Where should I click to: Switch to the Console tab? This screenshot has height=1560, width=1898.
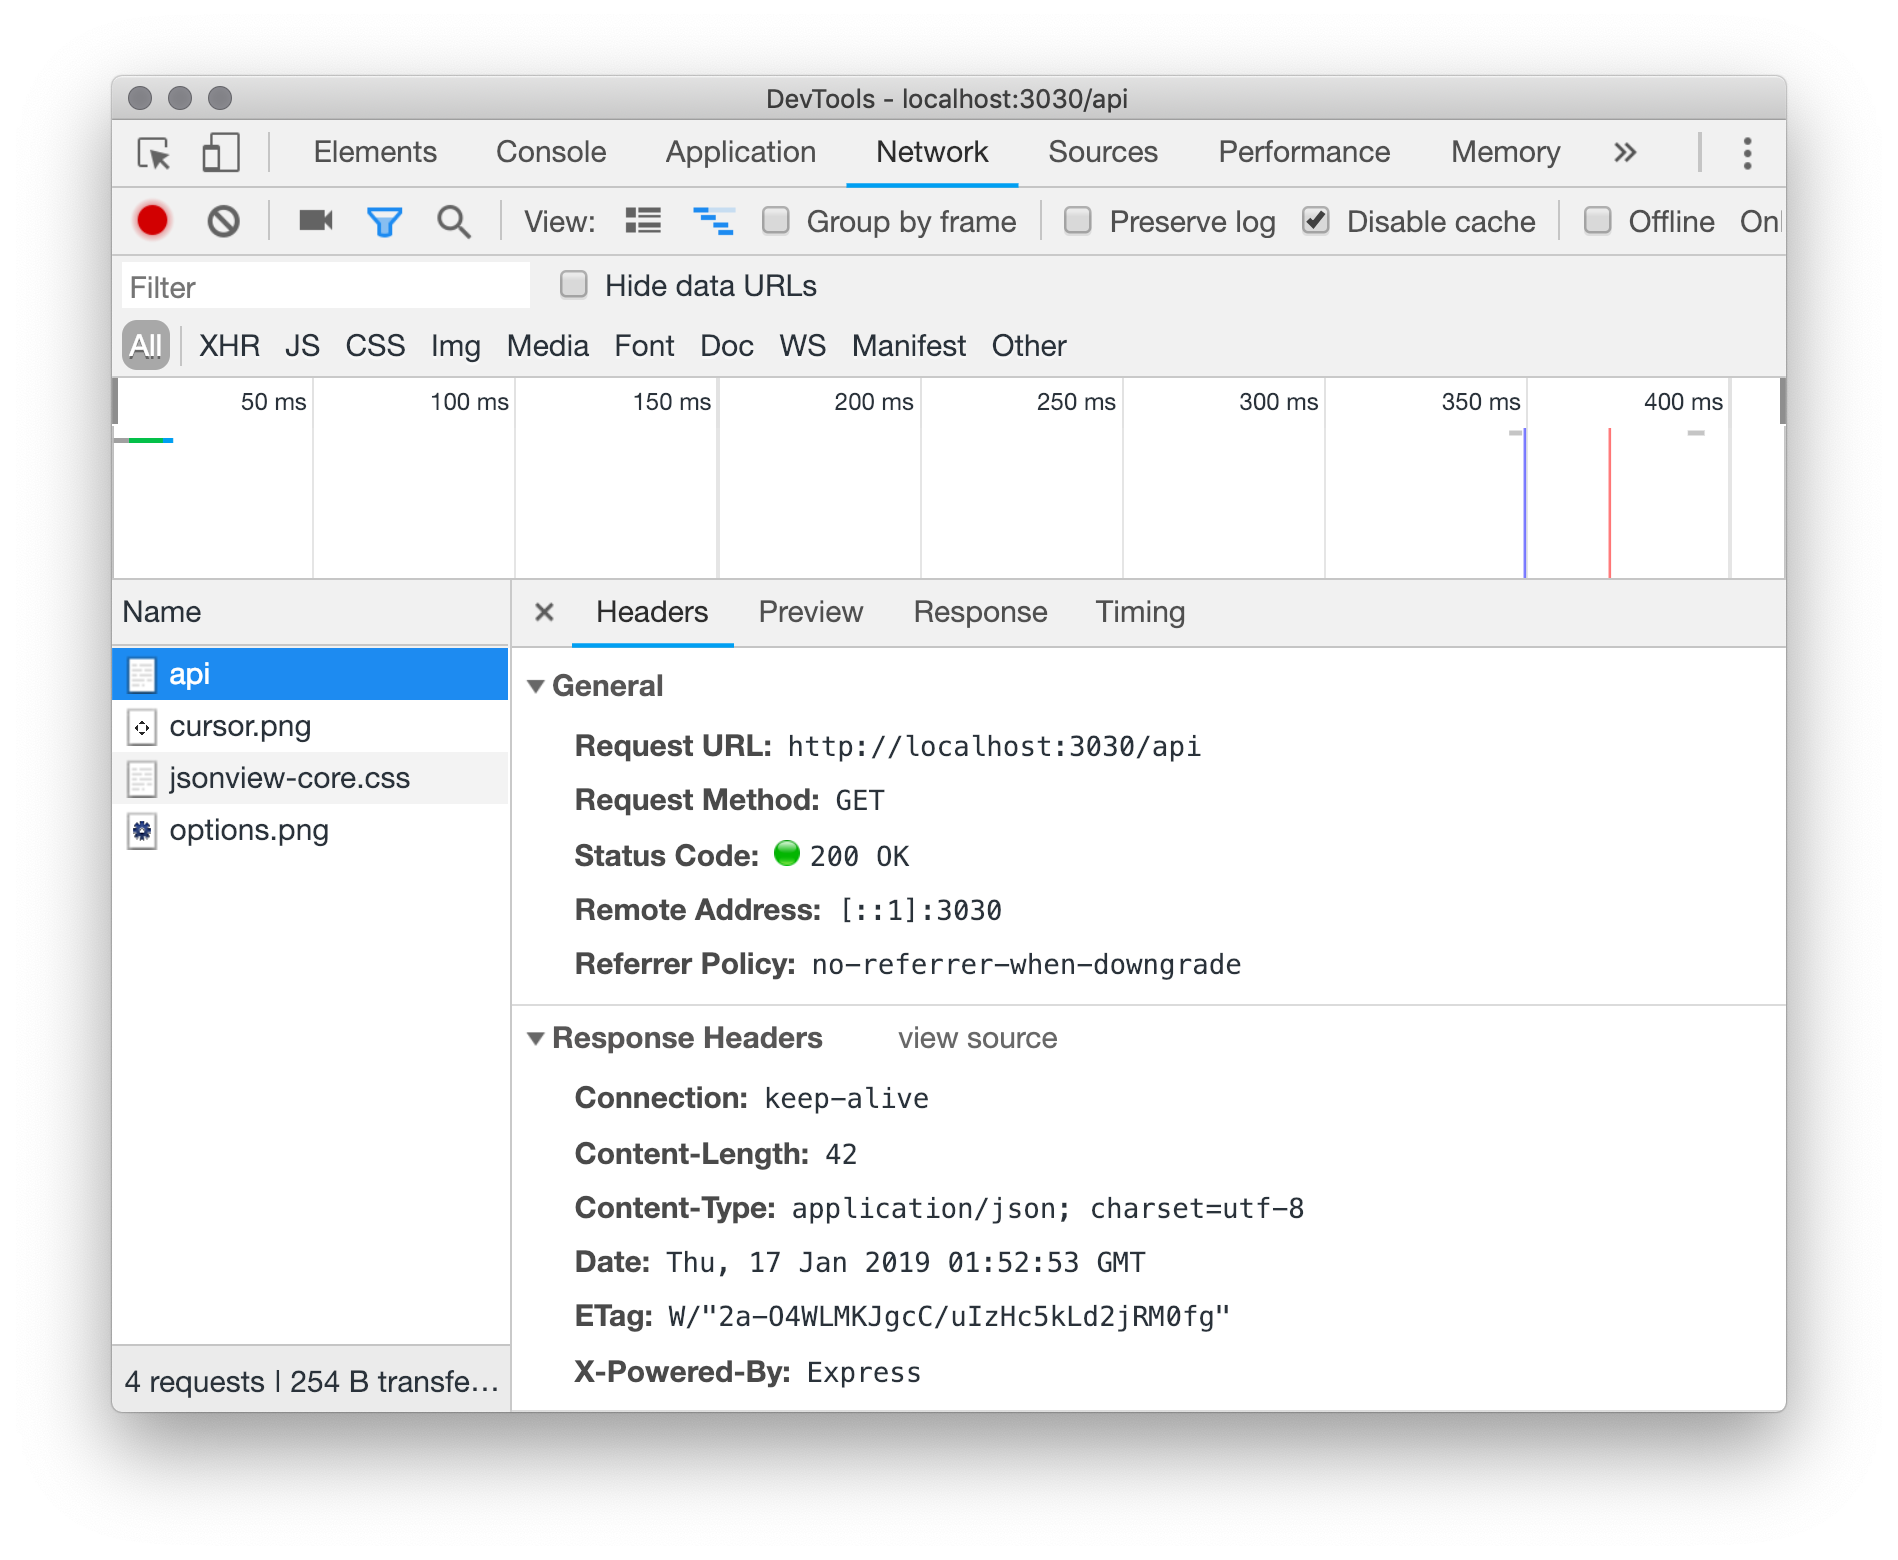[x=551, y=152]
